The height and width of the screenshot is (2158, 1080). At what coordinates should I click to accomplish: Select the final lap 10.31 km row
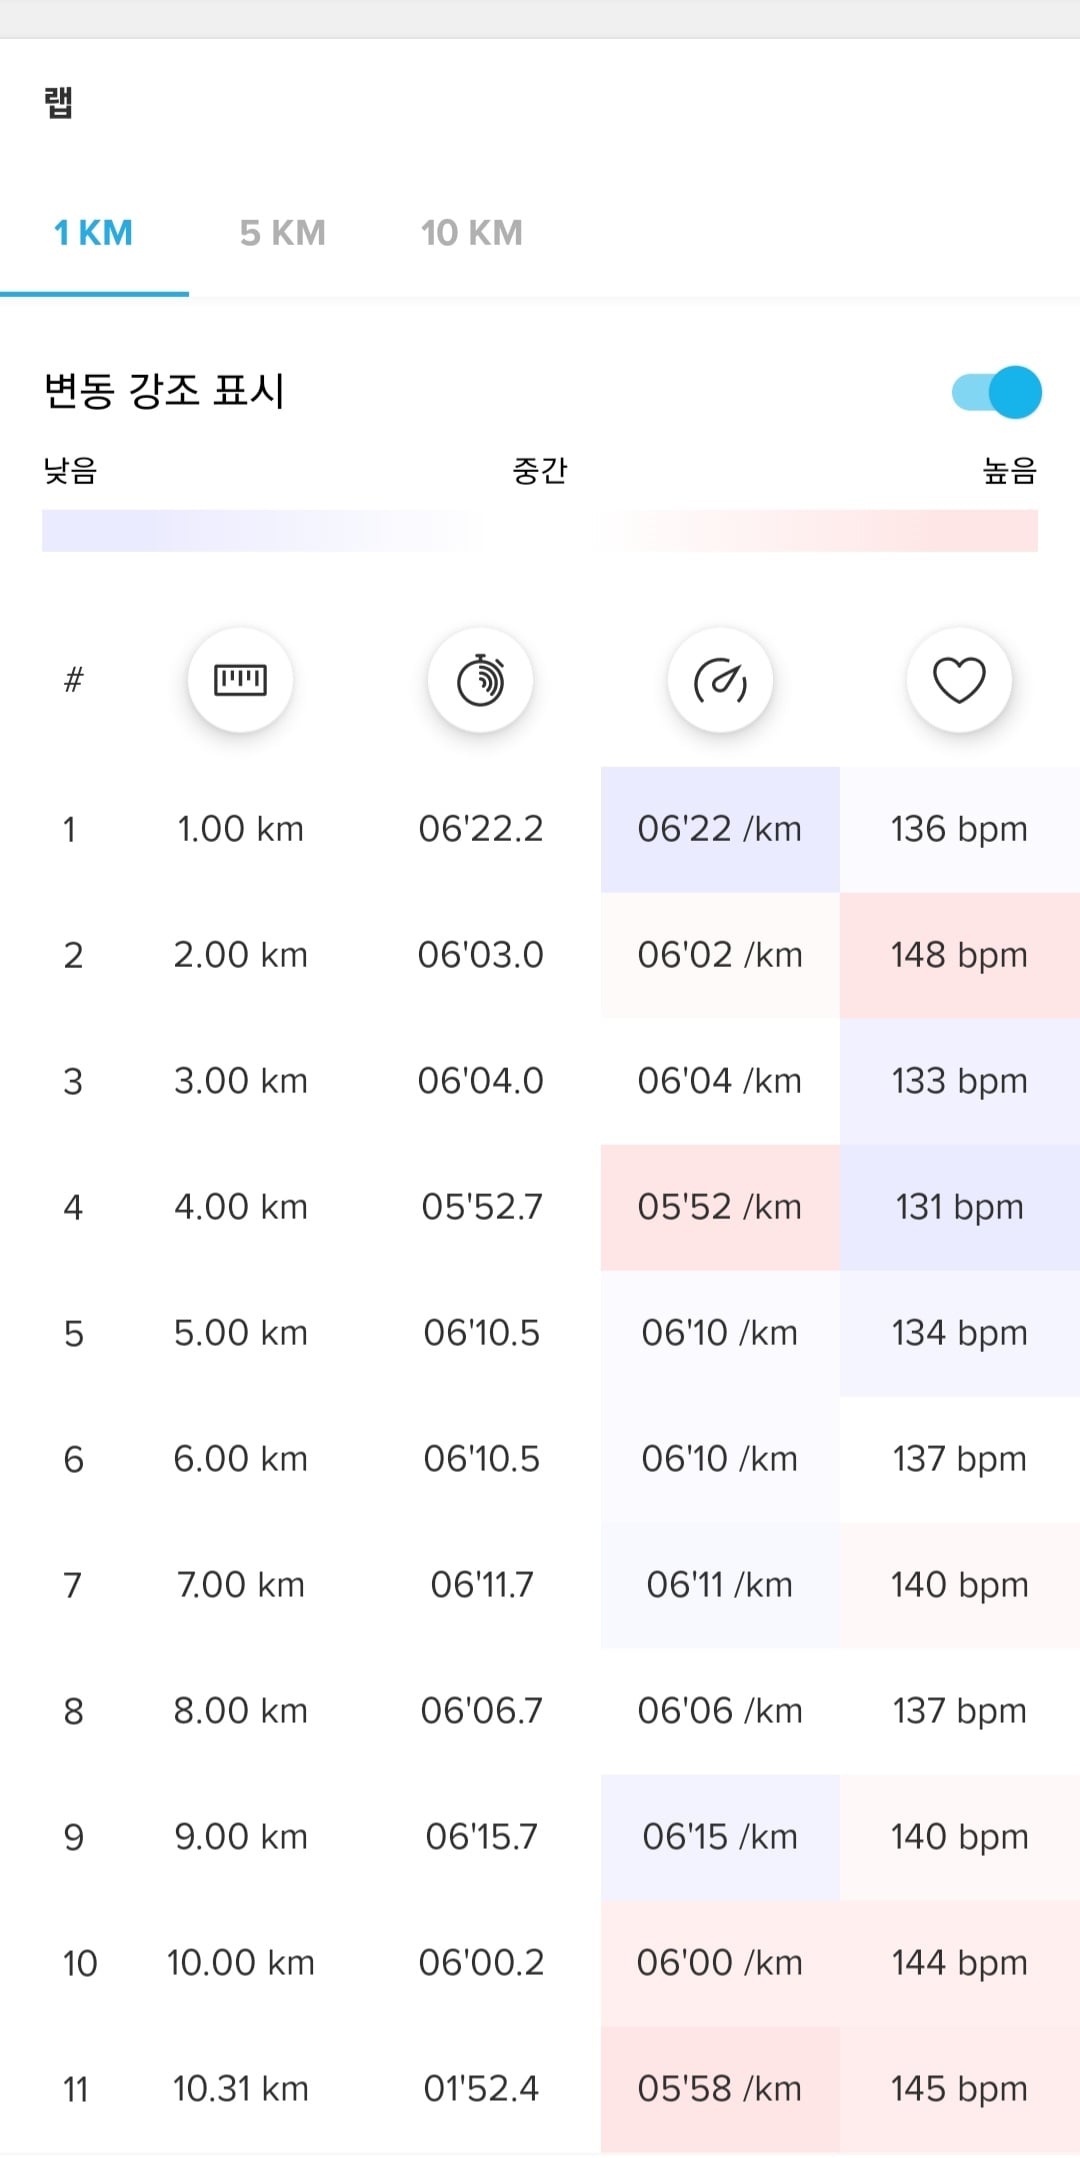tap(540, 2089)
